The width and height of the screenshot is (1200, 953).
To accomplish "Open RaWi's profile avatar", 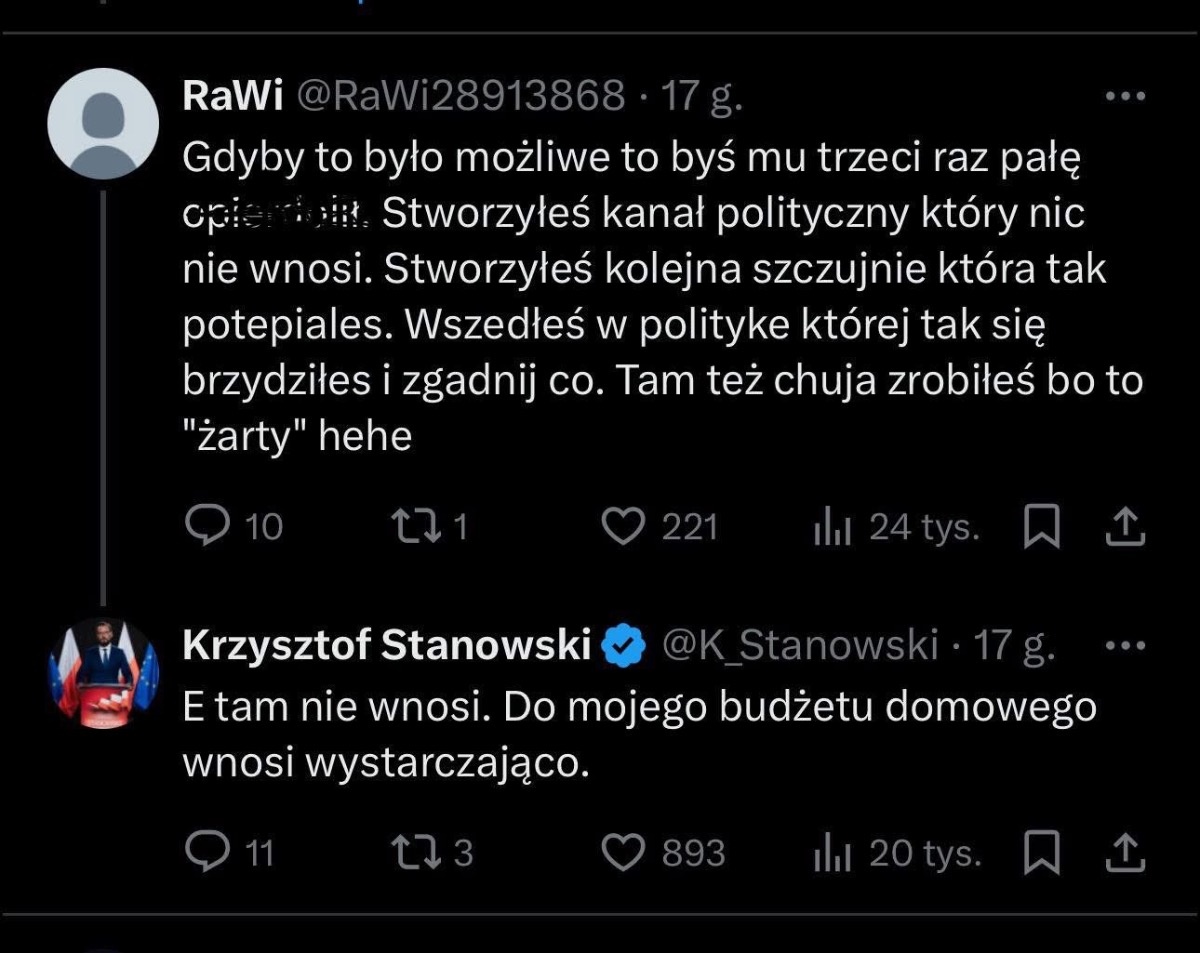I will coord(103,124).
